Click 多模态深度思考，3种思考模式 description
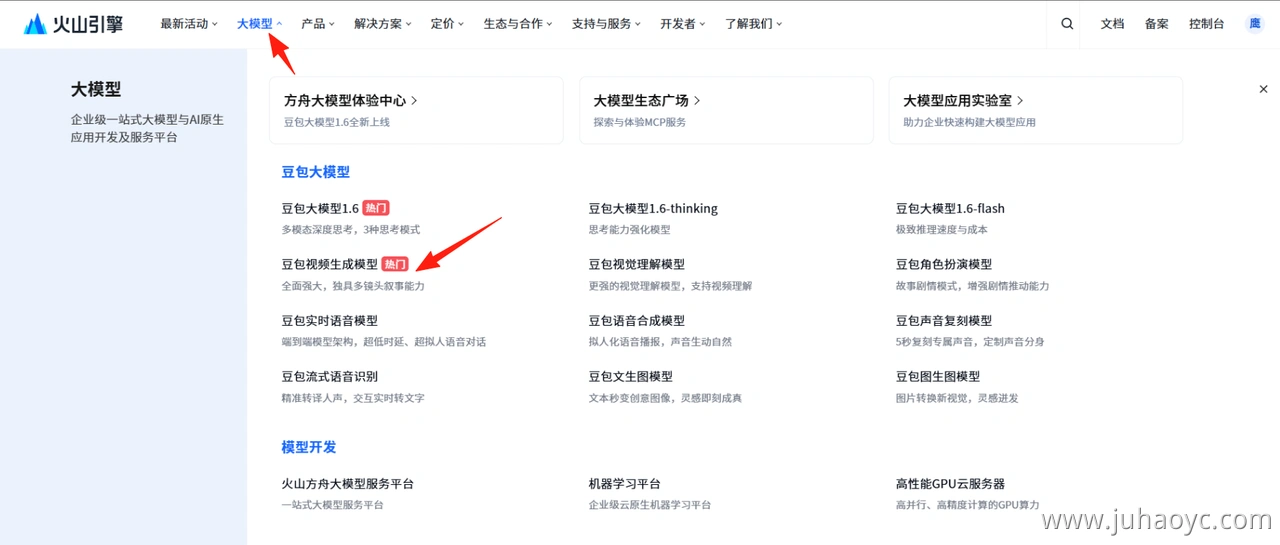1280x545 pixels. tap(351, 229)
